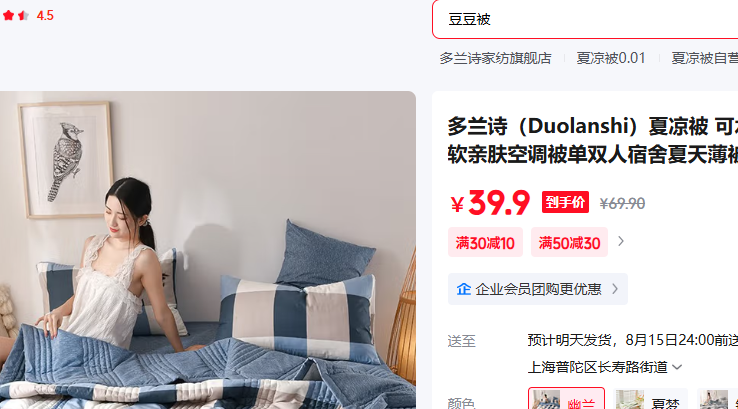
Task: Pick the third color option after 夏梦
Action: [x=717, y=399]
